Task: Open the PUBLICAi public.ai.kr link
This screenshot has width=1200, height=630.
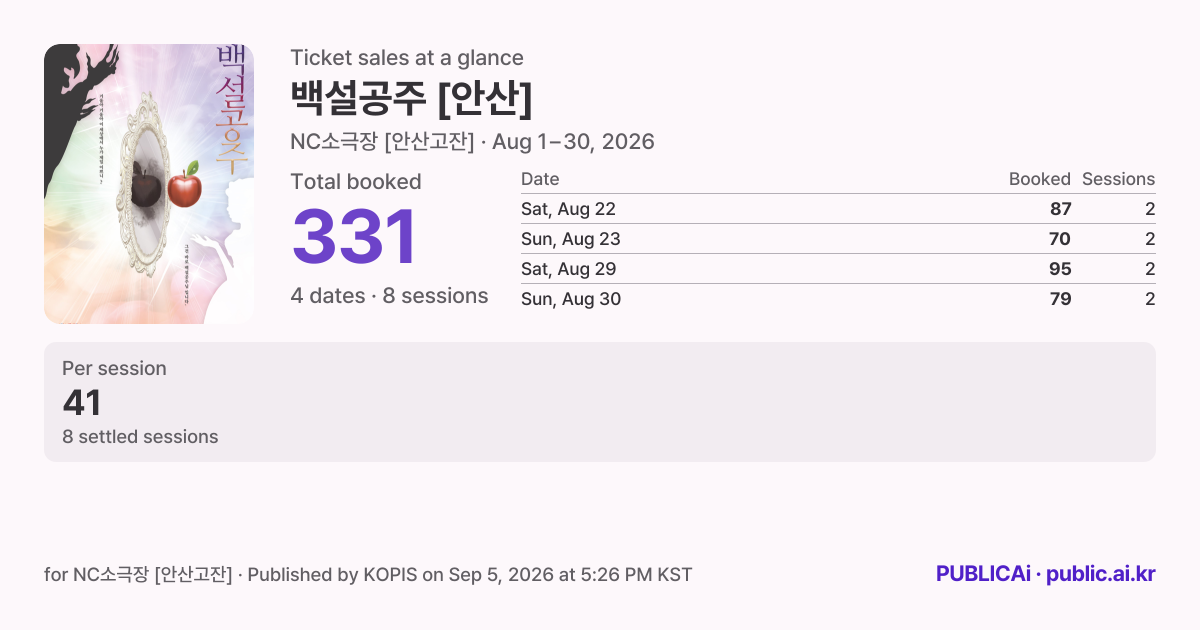Action: tap(1046, 574)
